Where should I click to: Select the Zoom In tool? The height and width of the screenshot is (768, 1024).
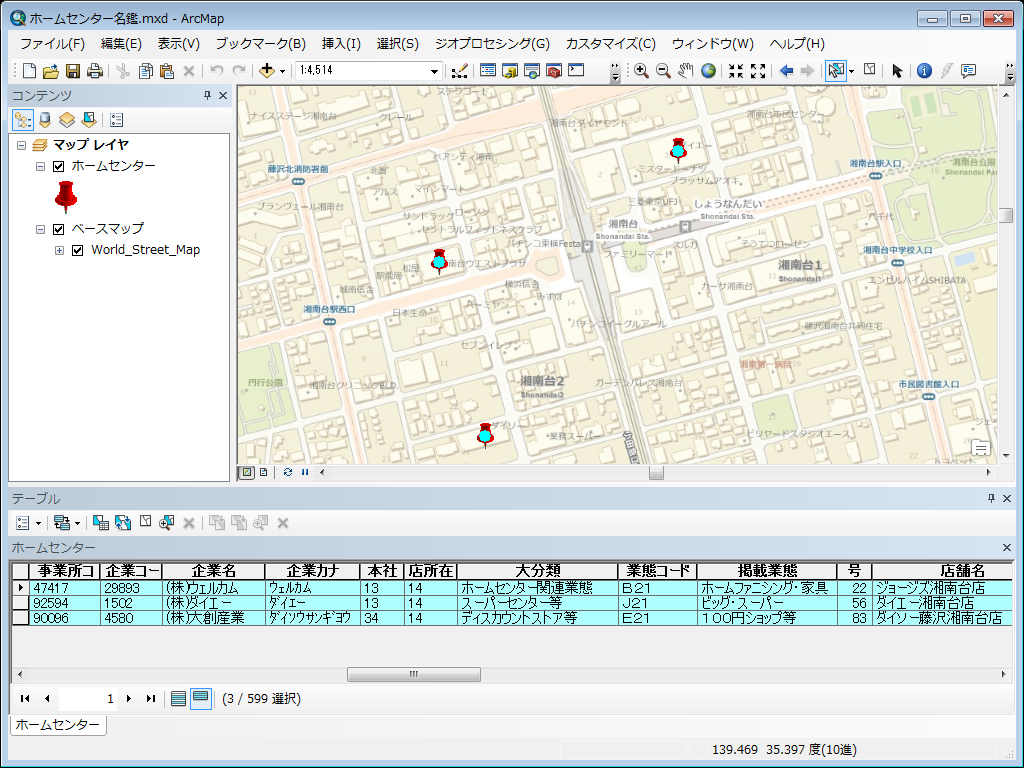click(x=641, y=71)
